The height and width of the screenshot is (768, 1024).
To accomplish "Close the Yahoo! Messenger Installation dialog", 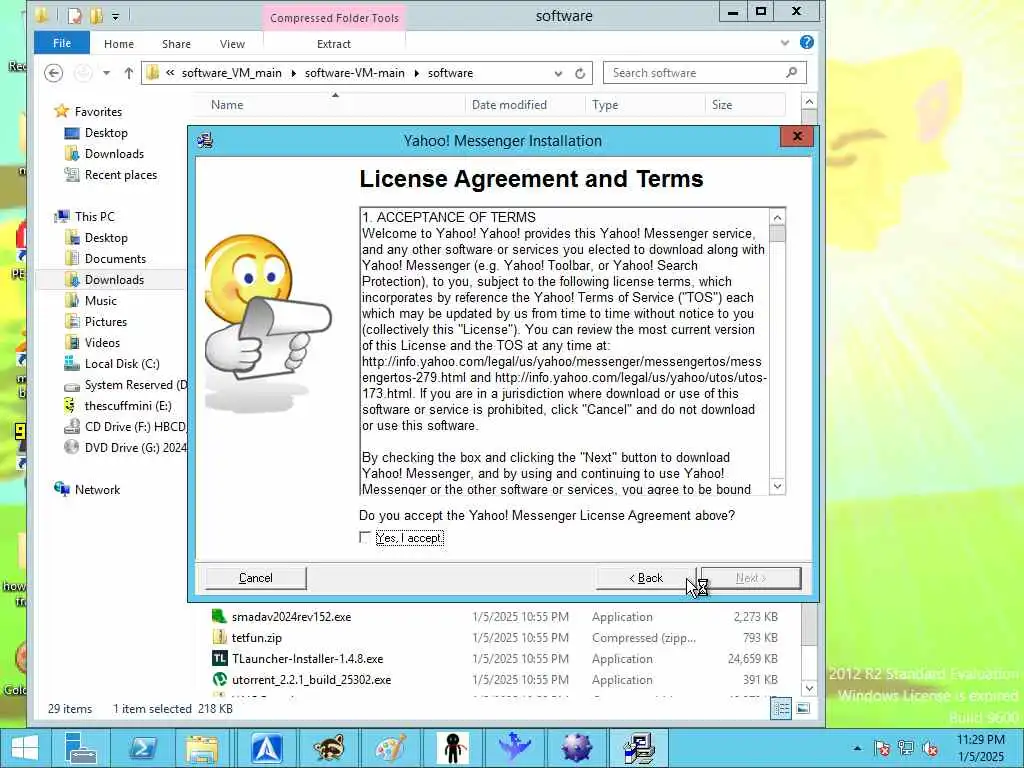I will pyautogui.click(x=797, y=136).
